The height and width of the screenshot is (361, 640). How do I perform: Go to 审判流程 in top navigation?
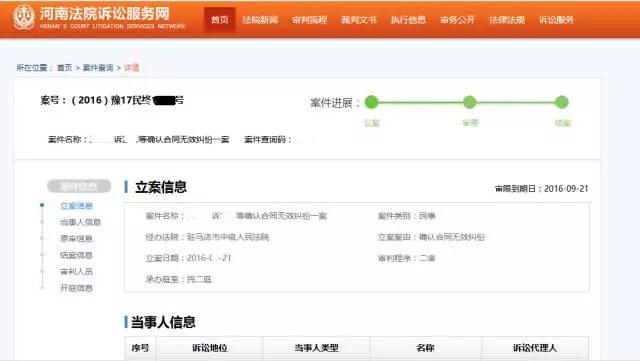309,20
